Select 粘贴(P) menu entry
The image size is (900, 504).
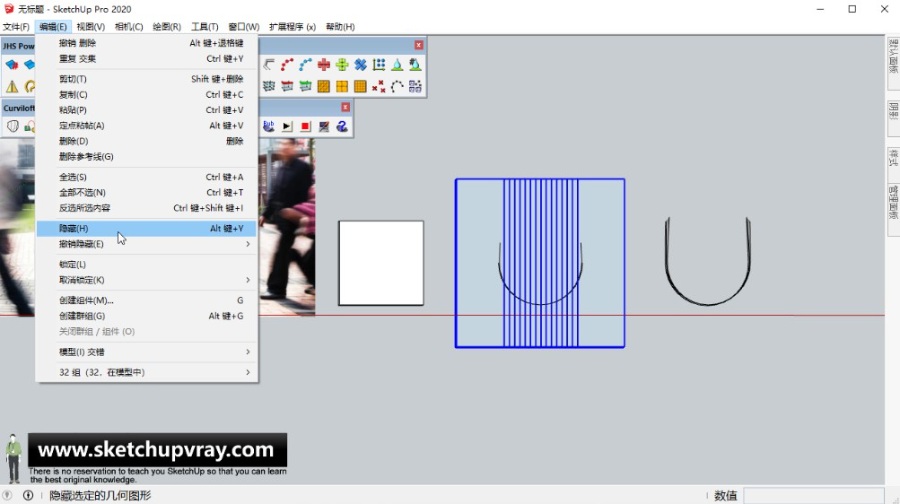[146, 110]
